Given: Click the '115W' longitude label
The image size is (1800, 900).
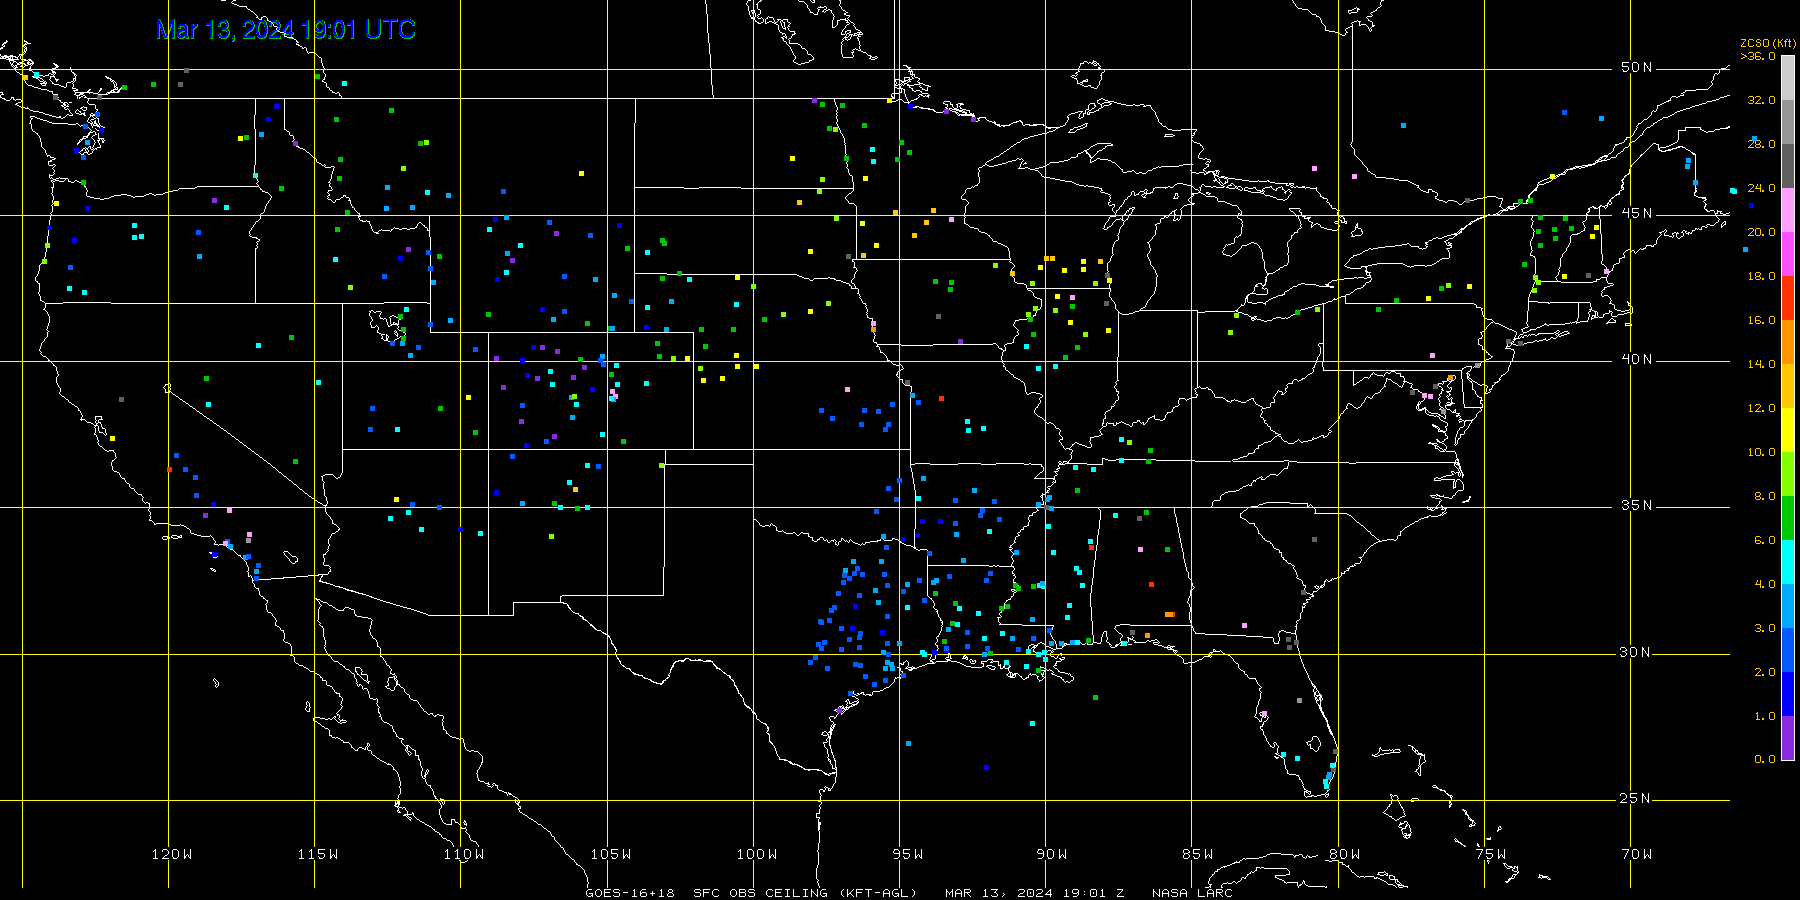Looking at the screenshot, I should click(x=318, y=854).
